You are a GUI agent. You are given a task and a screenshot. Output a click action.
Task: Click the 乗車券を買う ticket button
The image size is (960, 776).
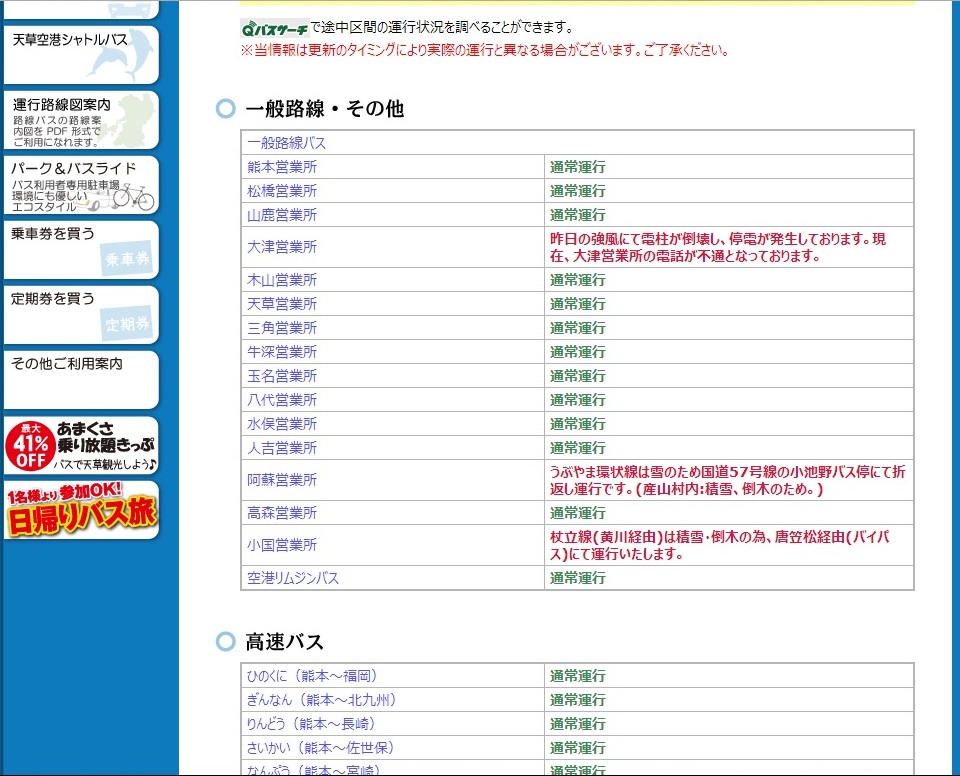coord(81,249)
